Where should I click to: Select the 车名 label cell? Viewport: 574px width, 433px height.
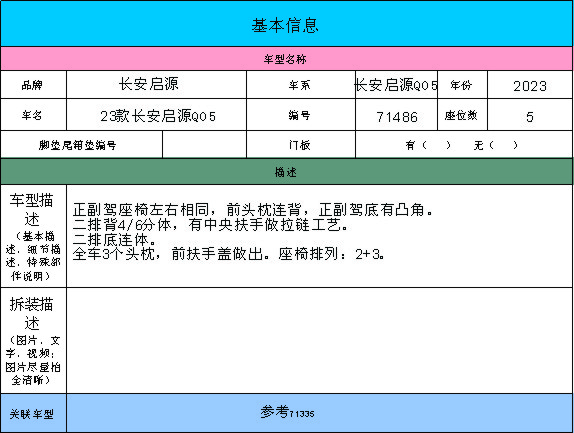click(x=33, y=115)
